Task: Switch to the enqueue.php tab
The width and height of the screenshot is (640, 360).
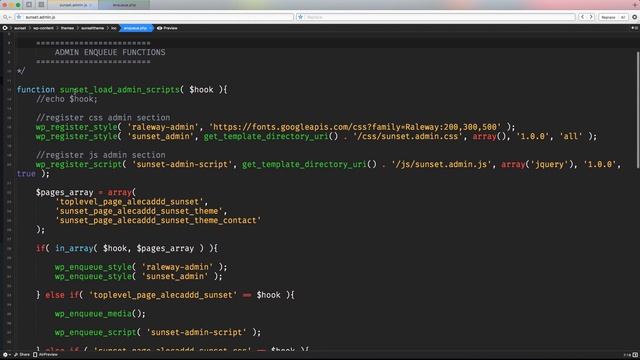Action: click(x=124, y=5)
